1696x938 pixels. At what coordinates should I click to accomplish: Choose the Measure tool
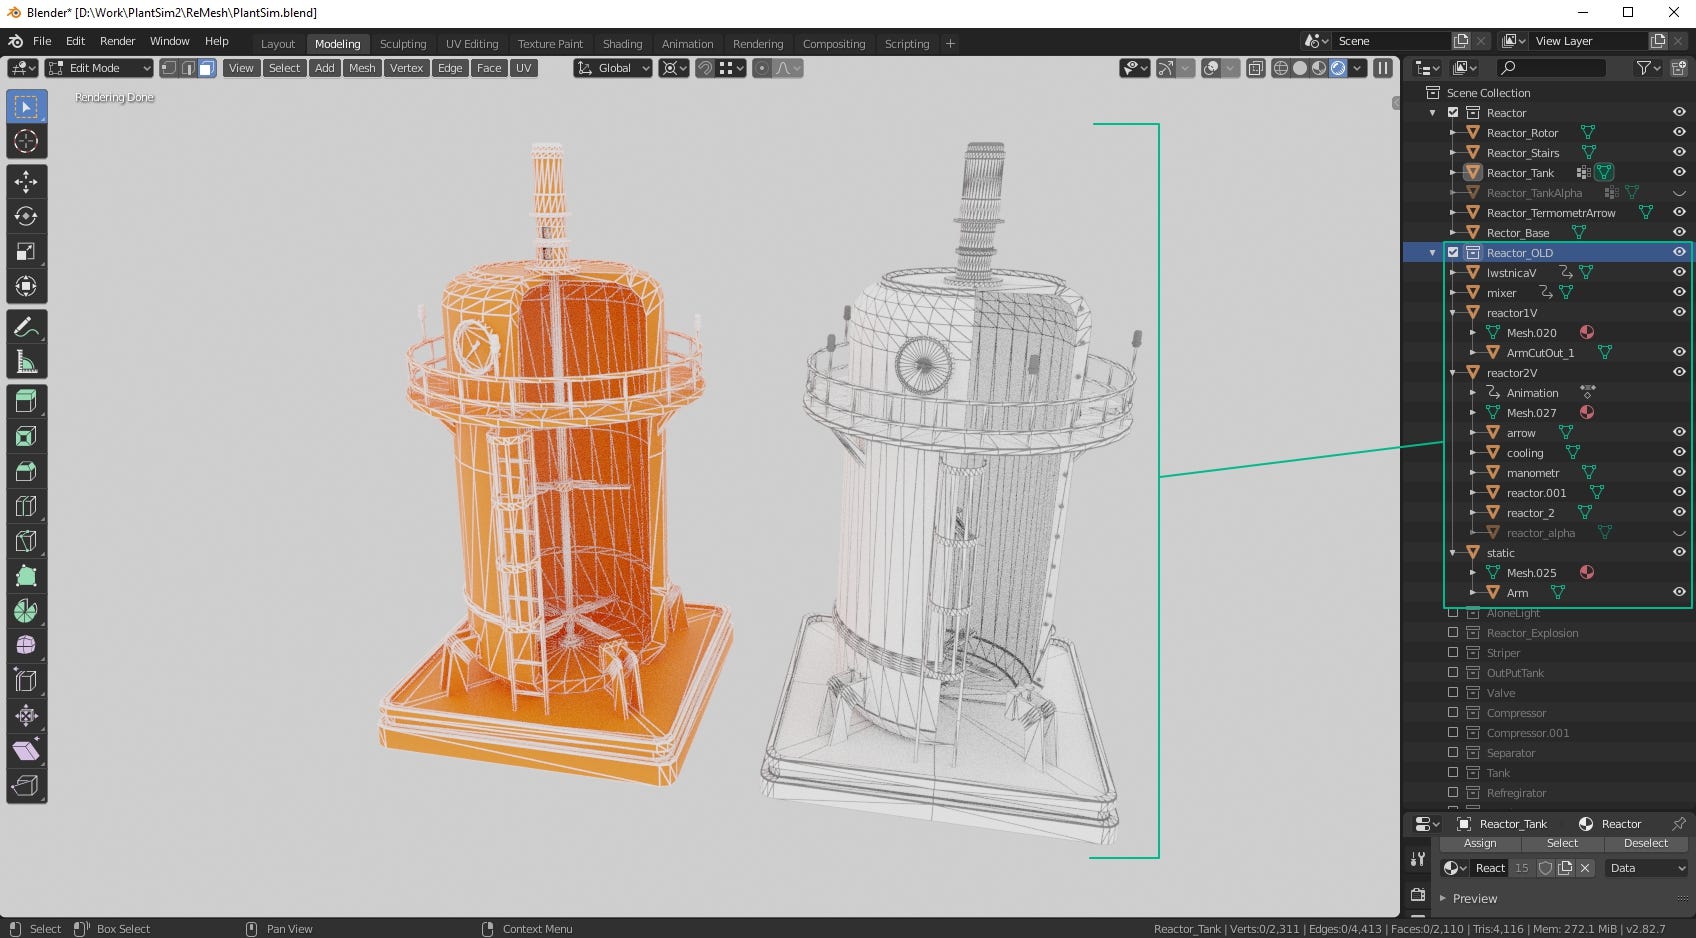pyautogui.click(x=26, y=362)
